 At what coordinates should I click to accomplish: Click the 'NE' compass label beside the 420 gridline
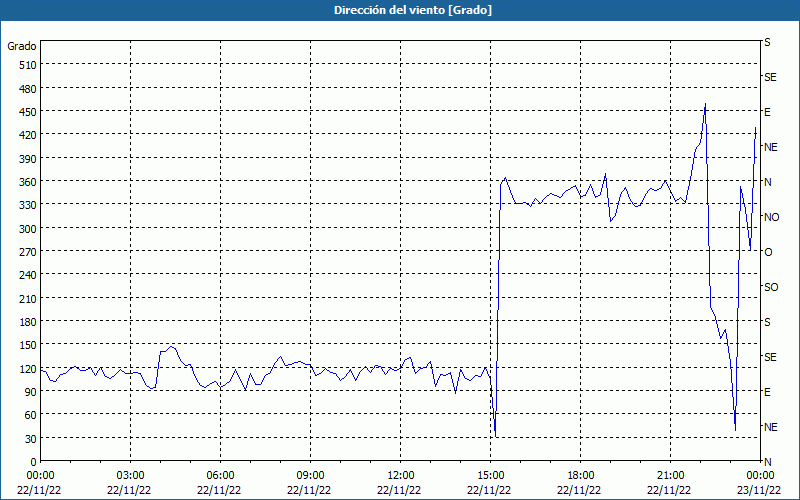[771, 147]
